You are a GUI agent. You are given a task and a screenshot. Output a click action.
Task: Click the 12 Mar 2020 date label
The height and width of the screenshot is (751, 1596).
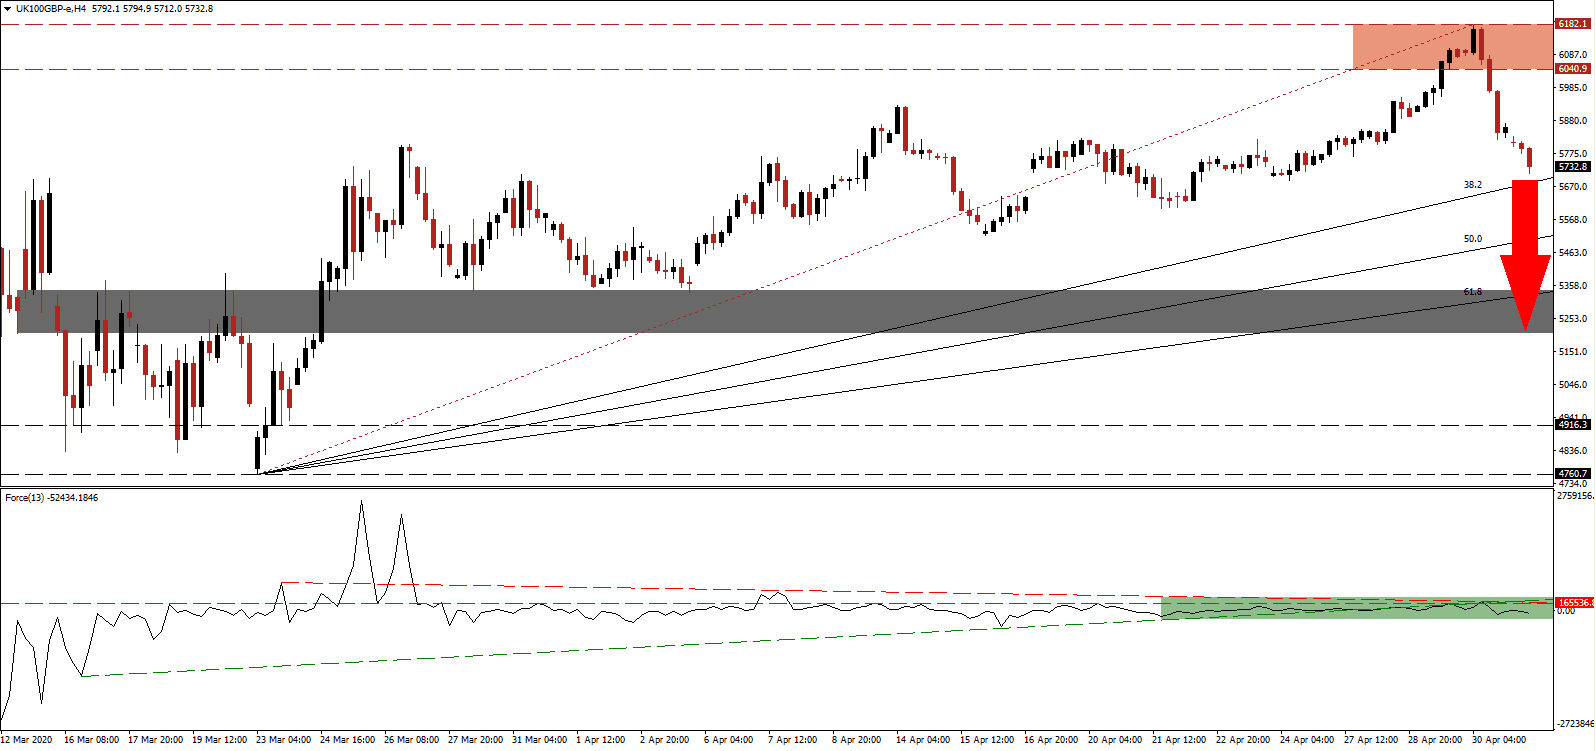click(27, 740)
